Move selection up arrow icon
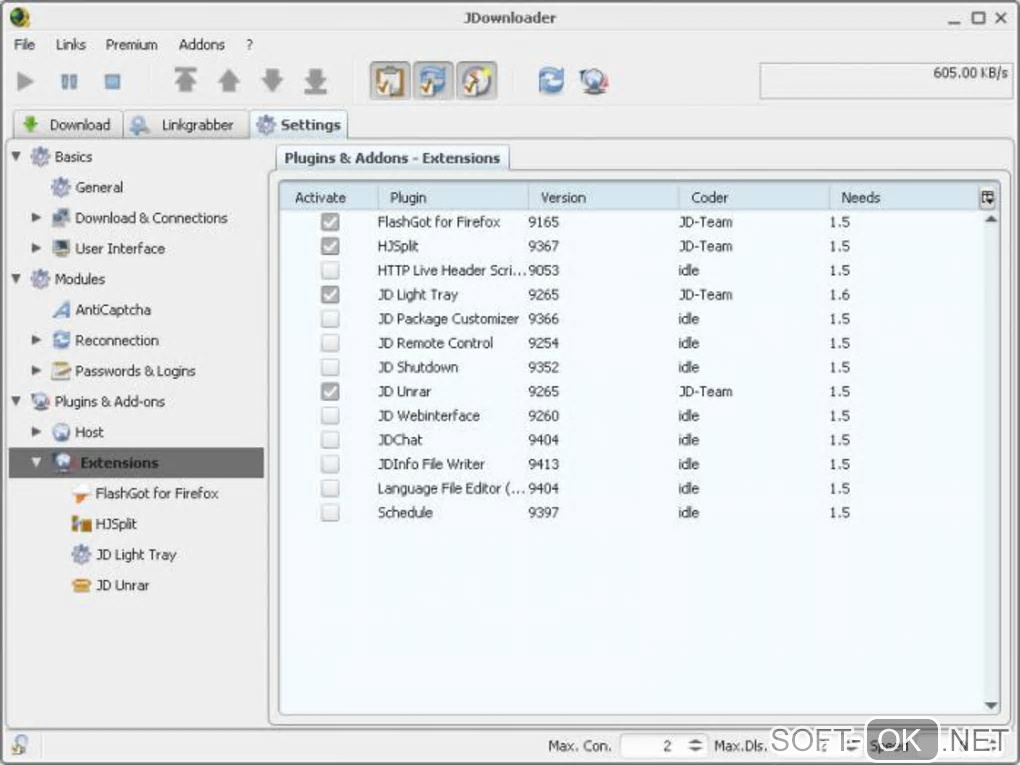Image resolution: width=1020 pixels, height=765 pixels. tap(229, 81)
